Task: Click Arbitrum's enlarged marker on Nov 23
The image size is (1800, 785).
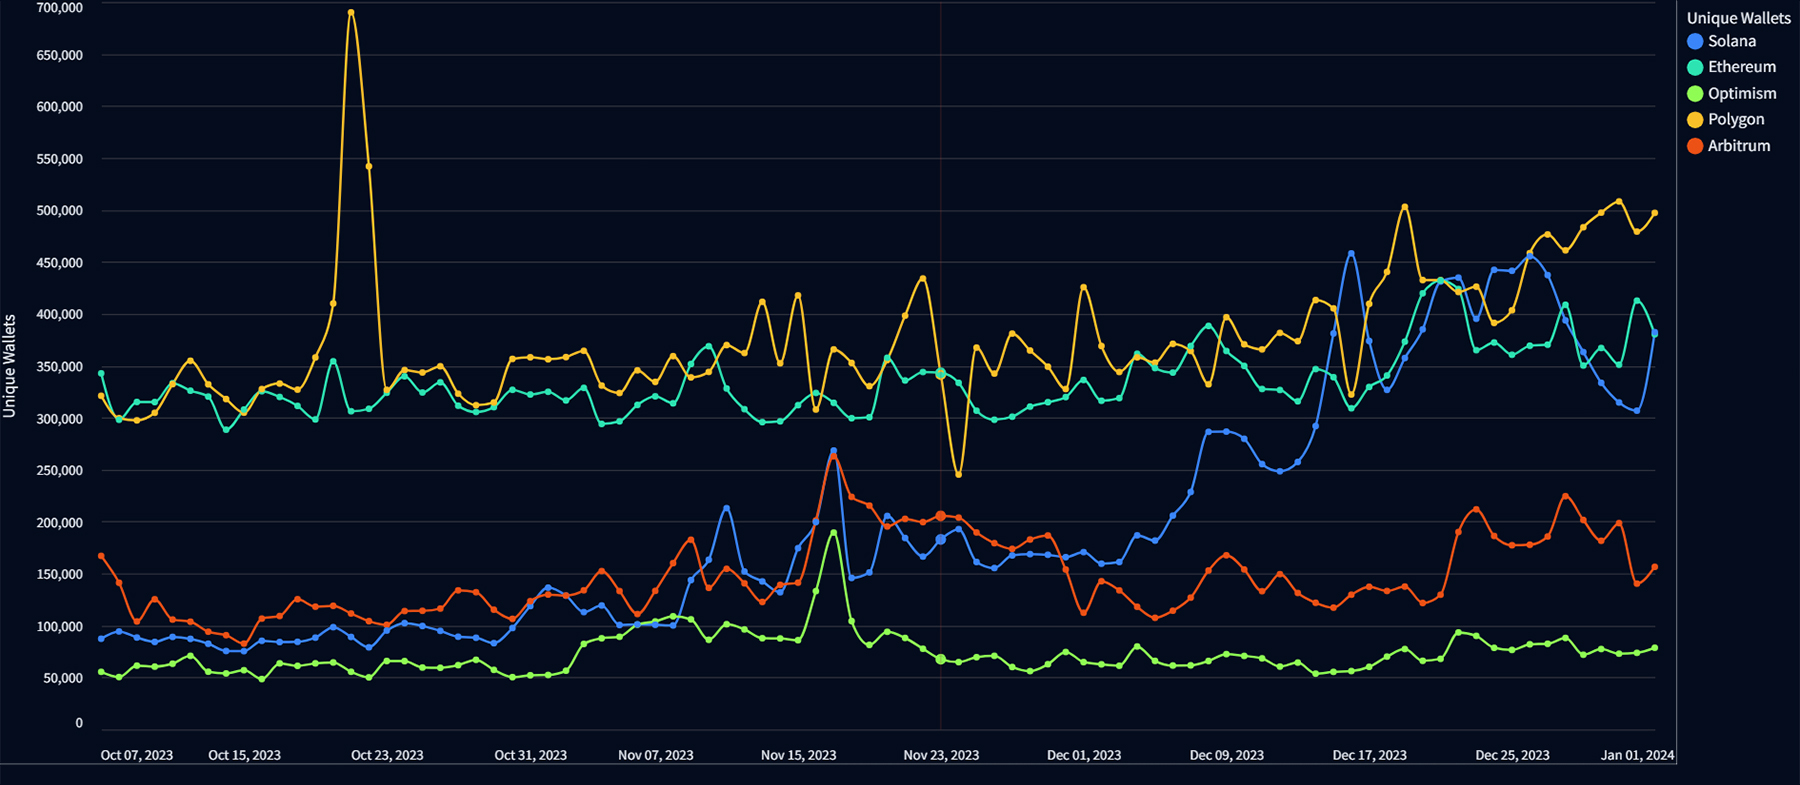Action: [940, 516]
